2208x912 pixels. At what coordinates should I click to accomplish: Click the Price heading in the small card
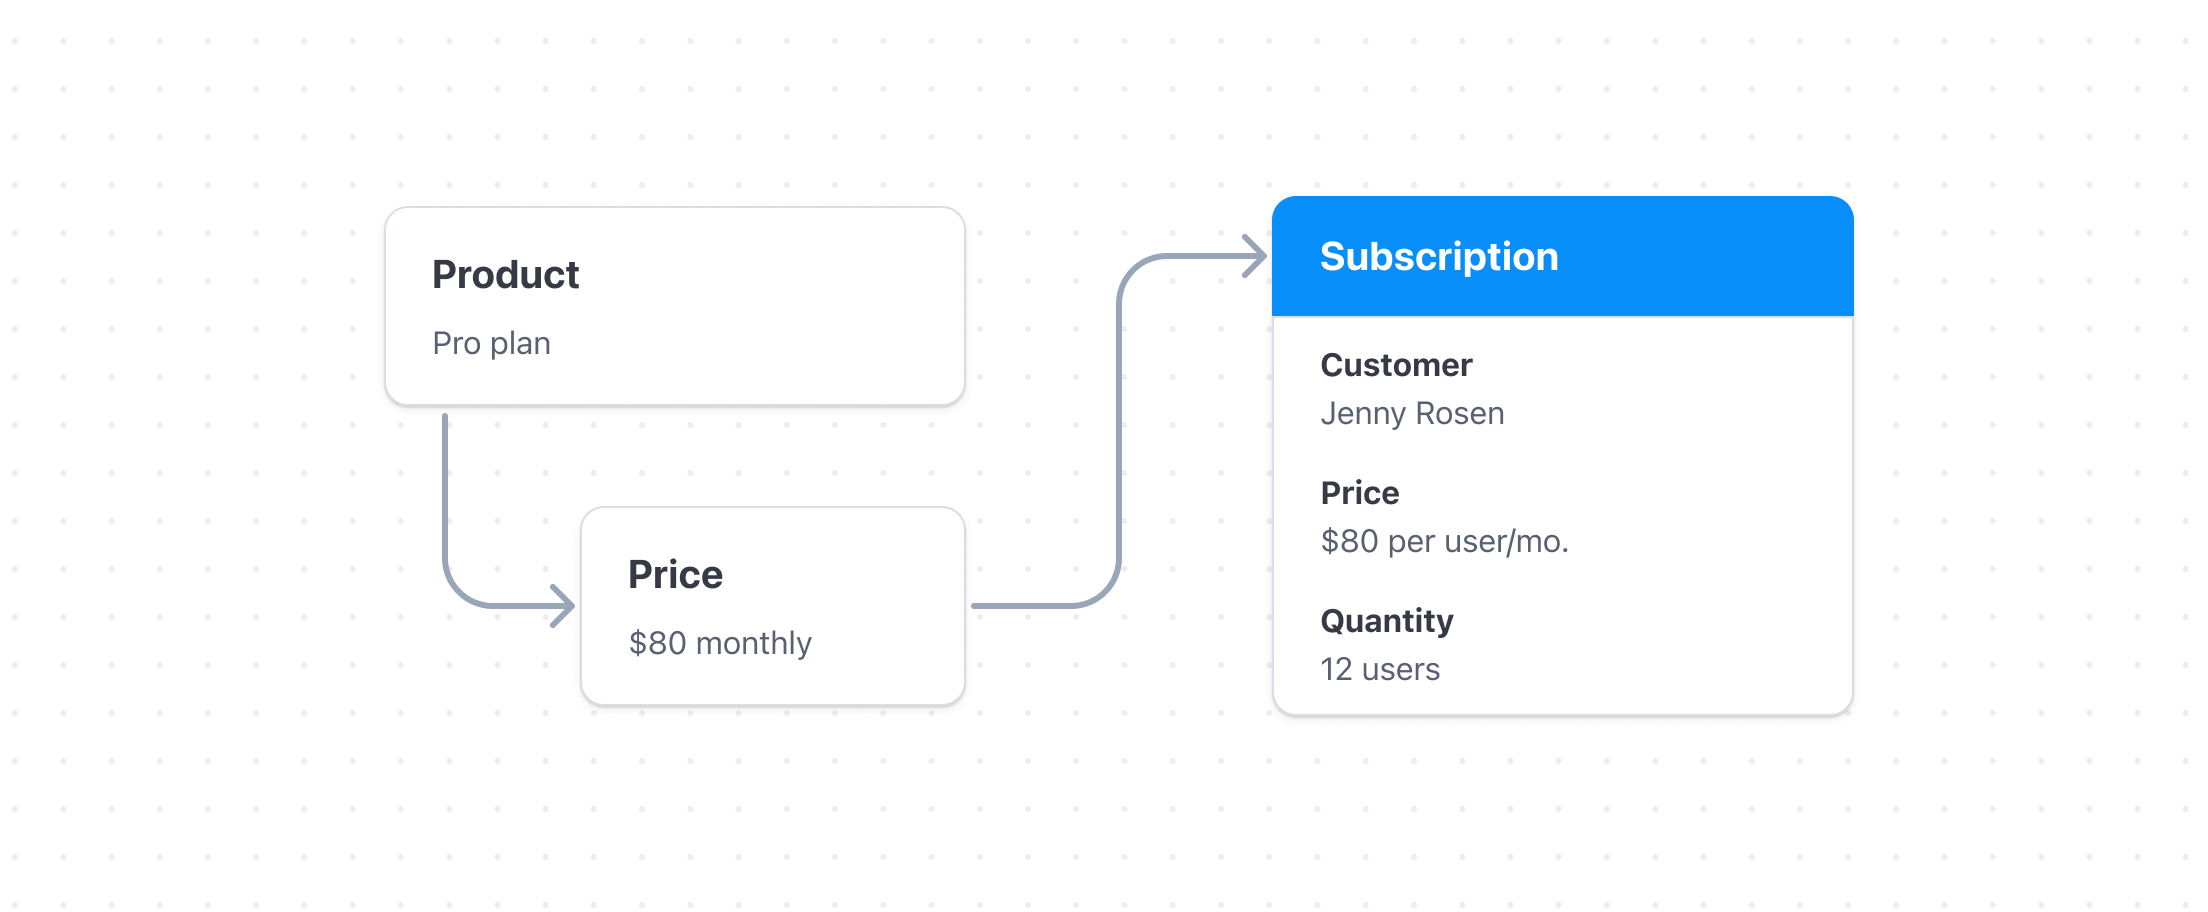pyautogui.click(x=675, y=575)
